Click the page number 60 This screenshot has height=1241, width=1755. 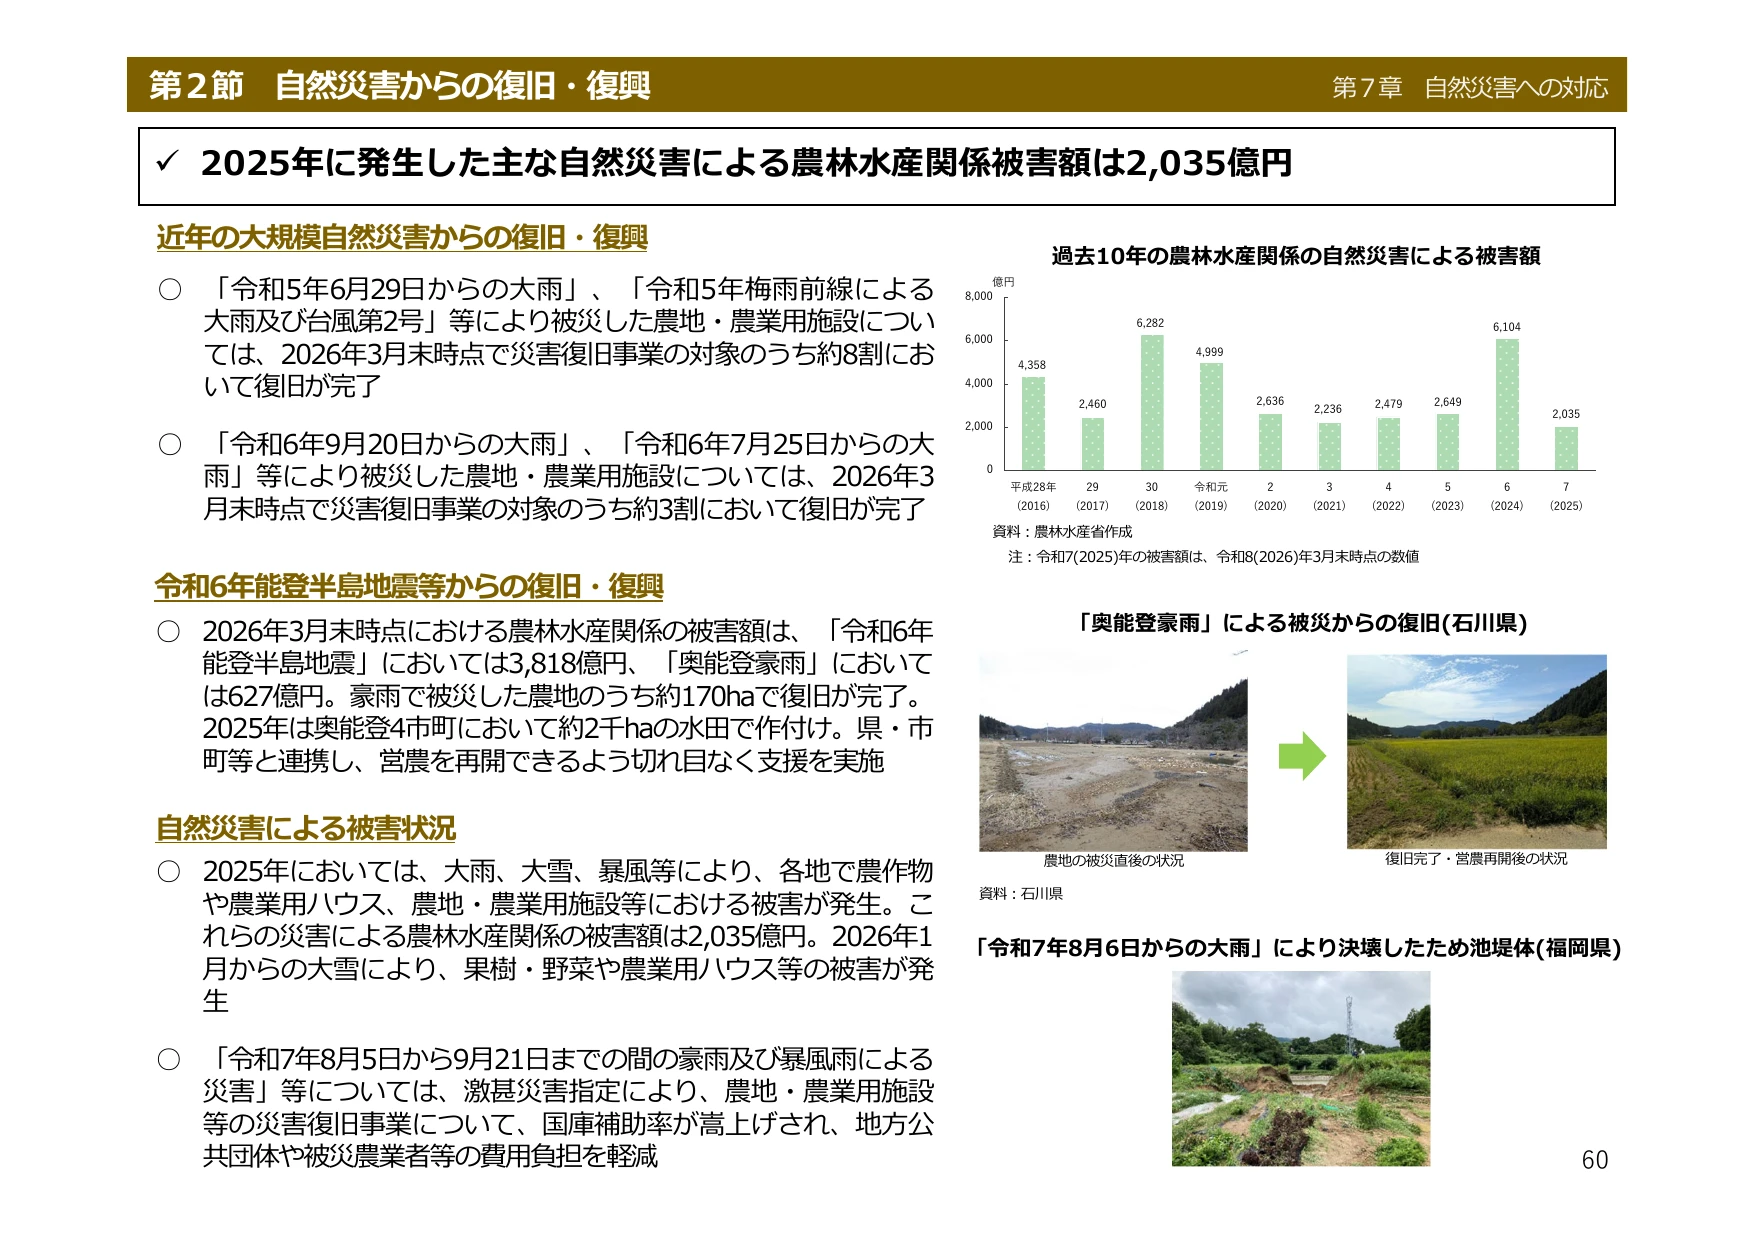(1595, 1160)
